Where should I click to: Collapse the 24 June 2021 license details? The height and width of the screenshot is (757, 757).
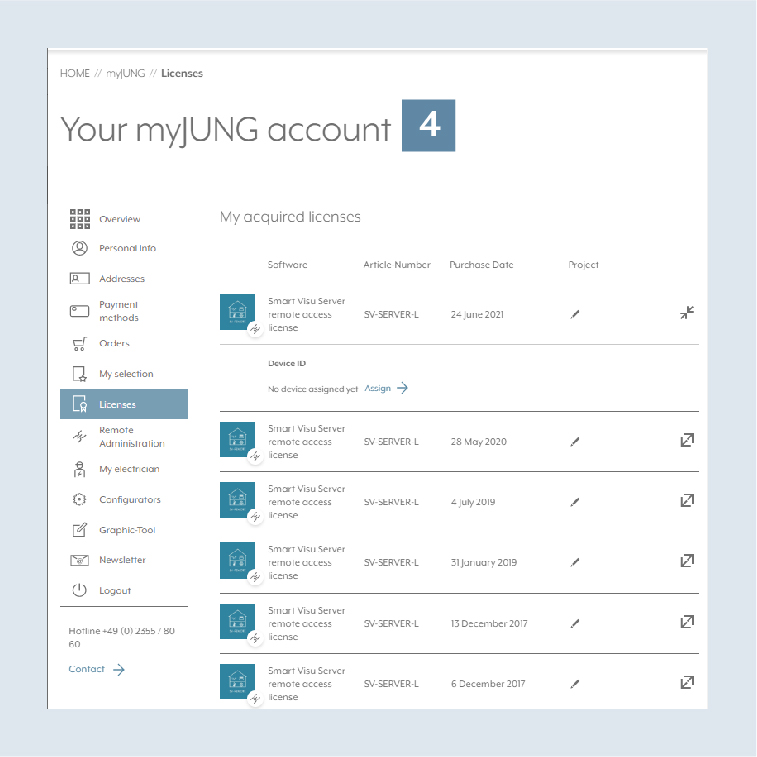click(x=687, y=313)
